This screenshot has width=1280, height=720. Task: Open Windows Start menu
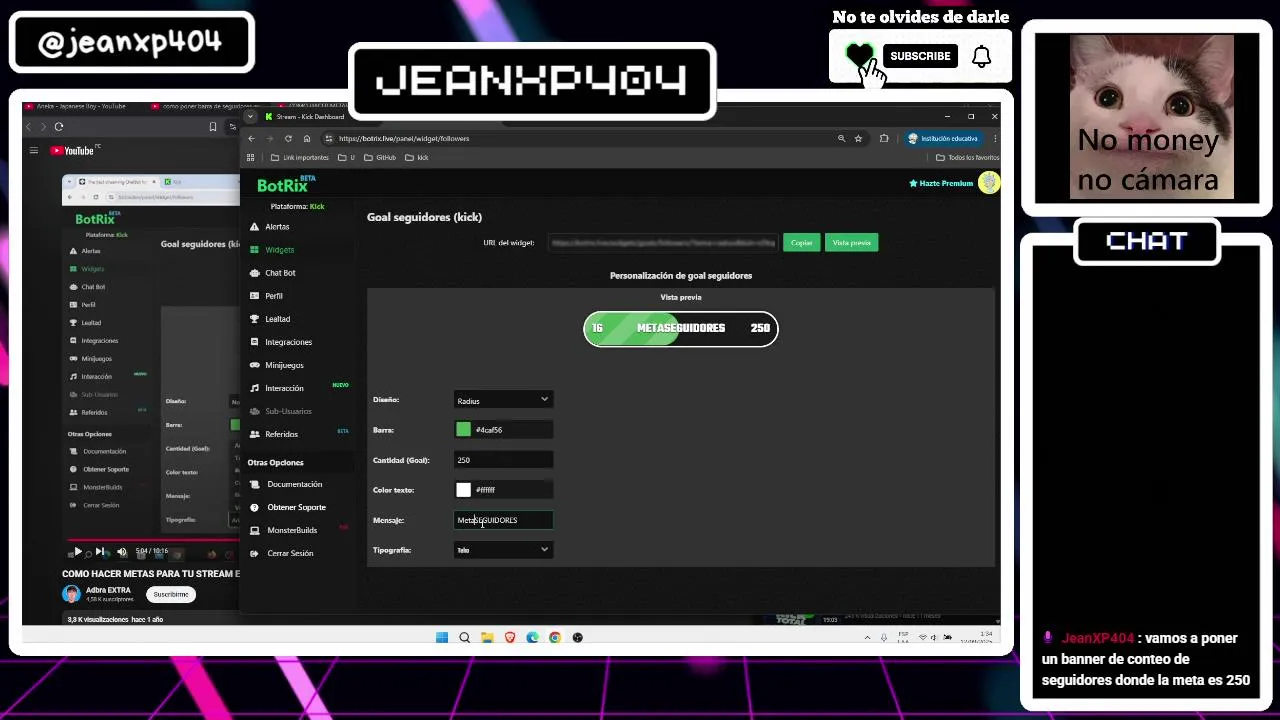tap(441, 638)
